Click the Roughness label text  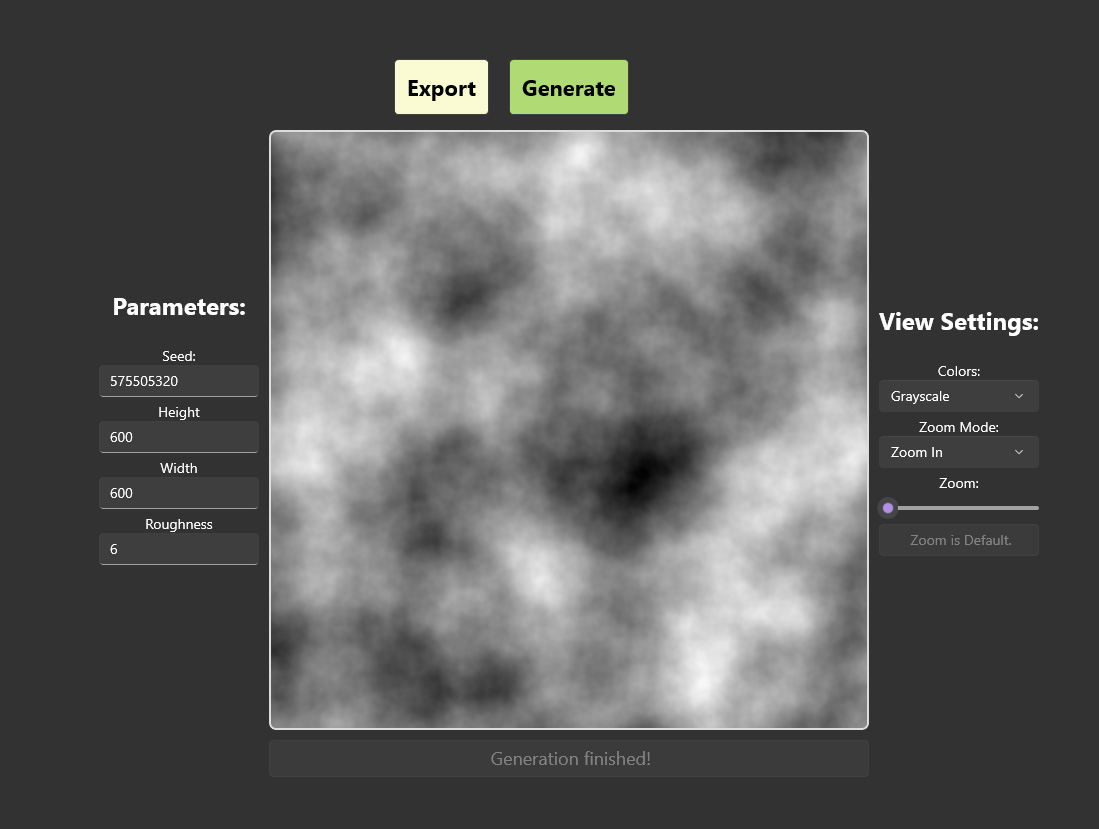(179, 524)
